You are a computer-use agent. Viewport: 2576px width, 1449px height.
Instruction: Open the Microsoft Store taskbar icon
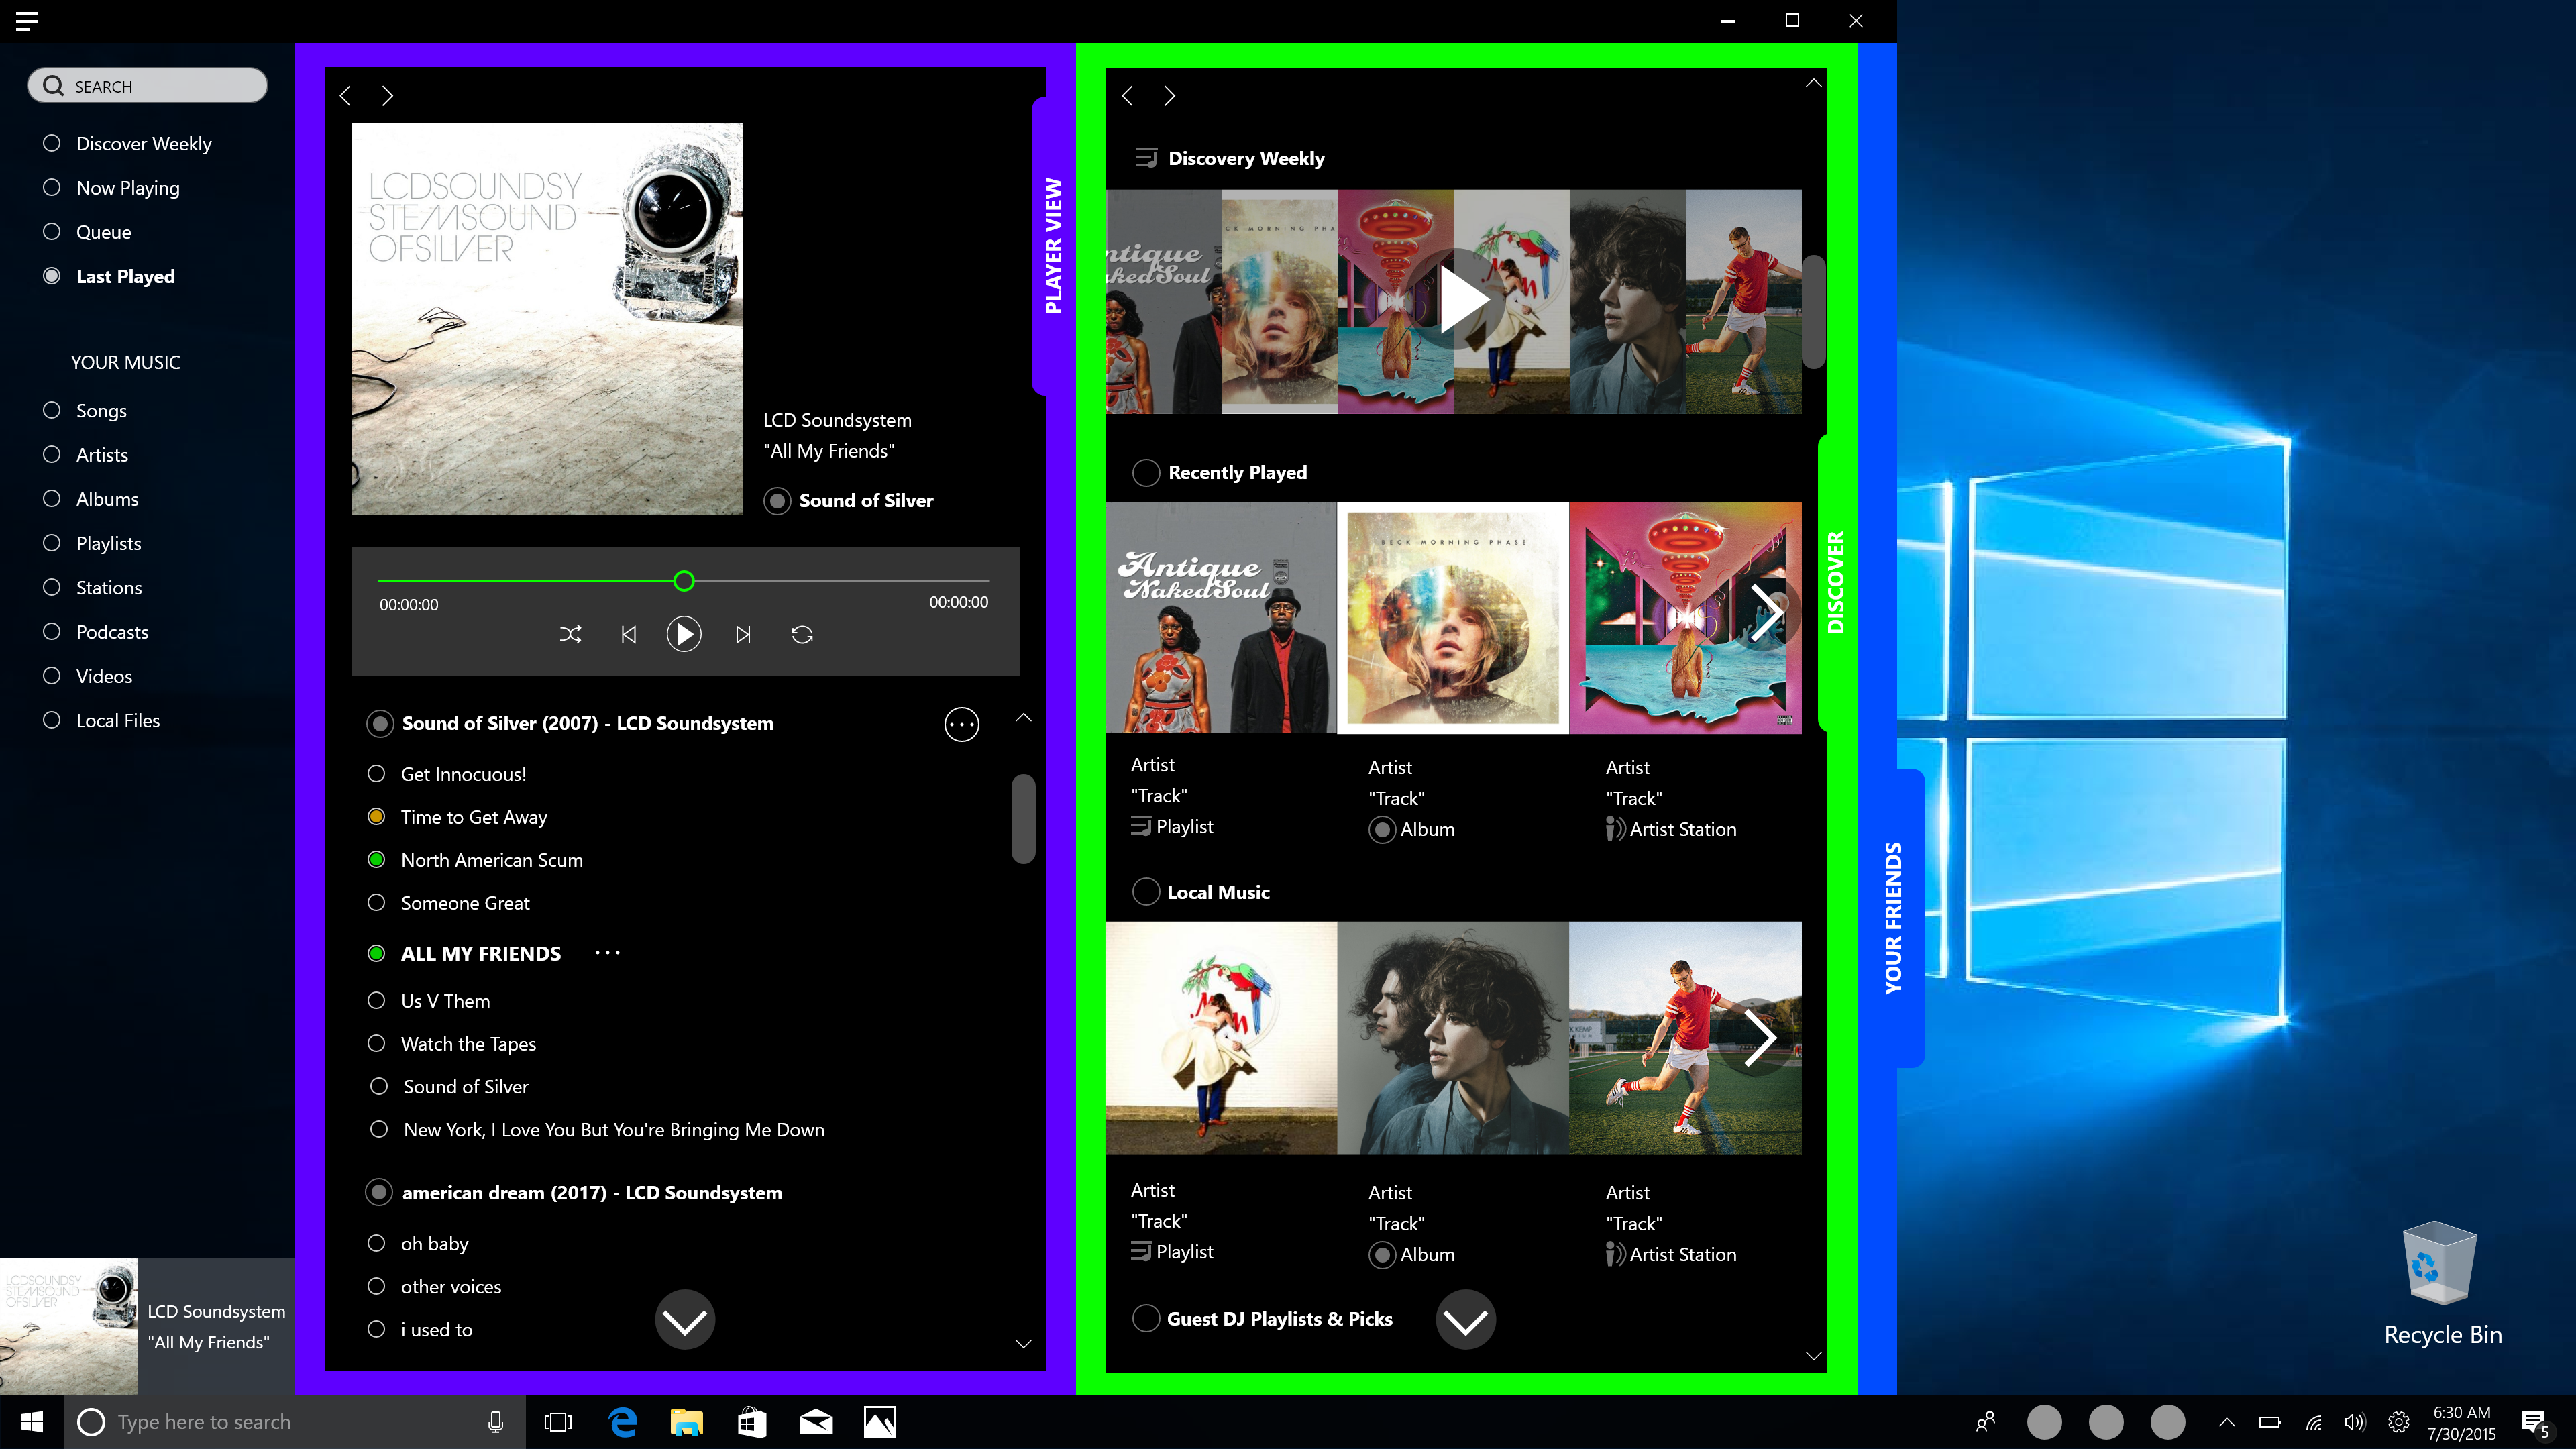752,1422
